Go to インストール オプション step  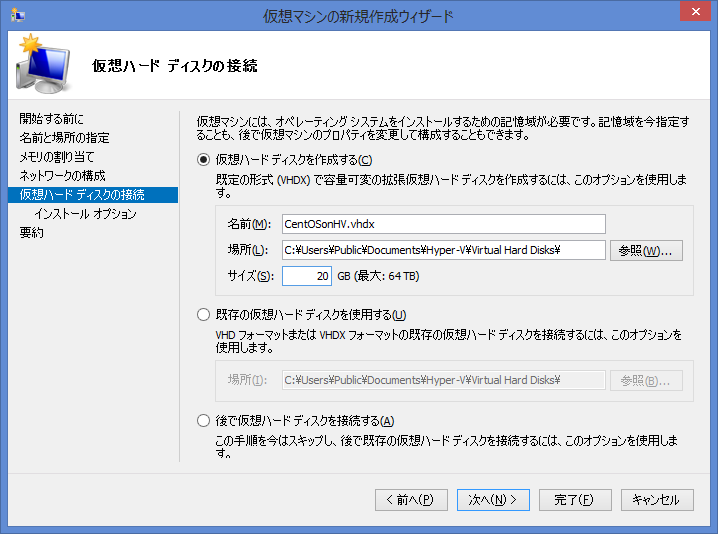(86, 214)
